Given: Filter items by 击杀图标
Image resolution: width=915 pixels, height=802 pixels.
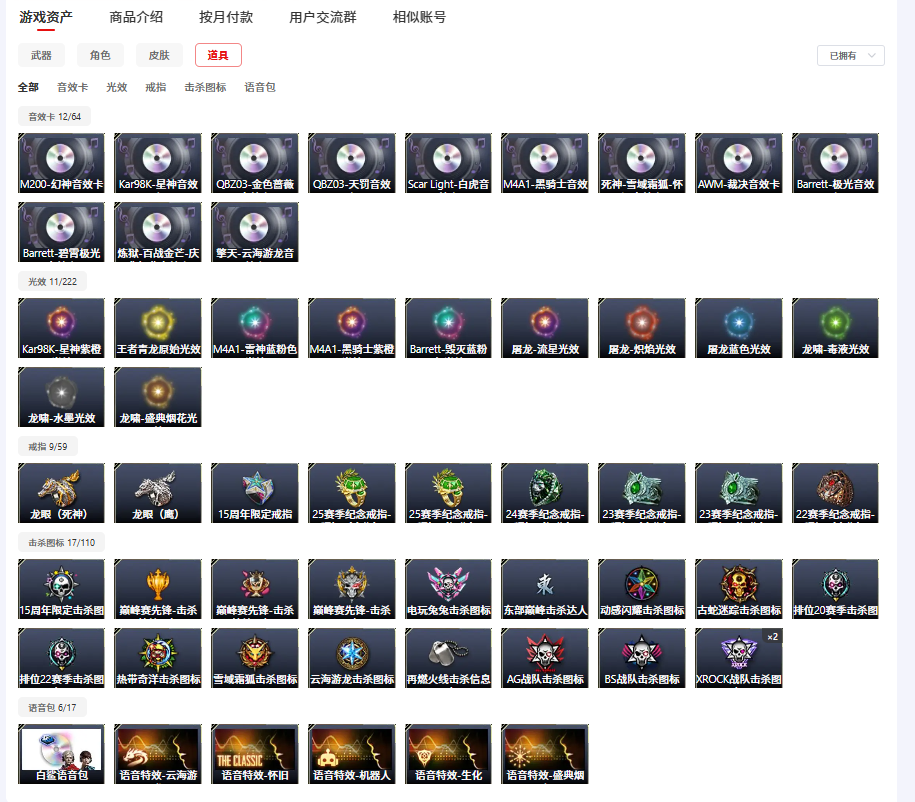Looking at the screenshot, I should click(x=205, y=88).
